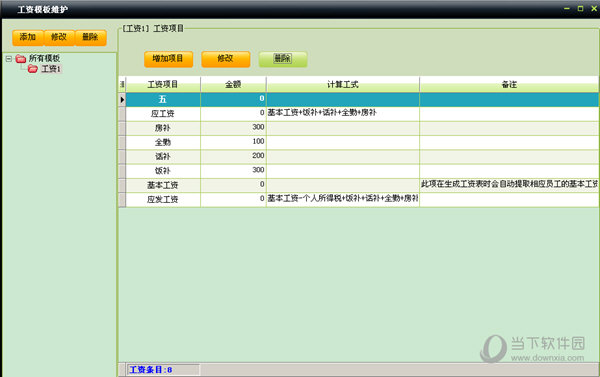Click the 100 amount in 全勤 row
Screen dimensions: 600x377
pyautogui.click(x=258, y=142)
